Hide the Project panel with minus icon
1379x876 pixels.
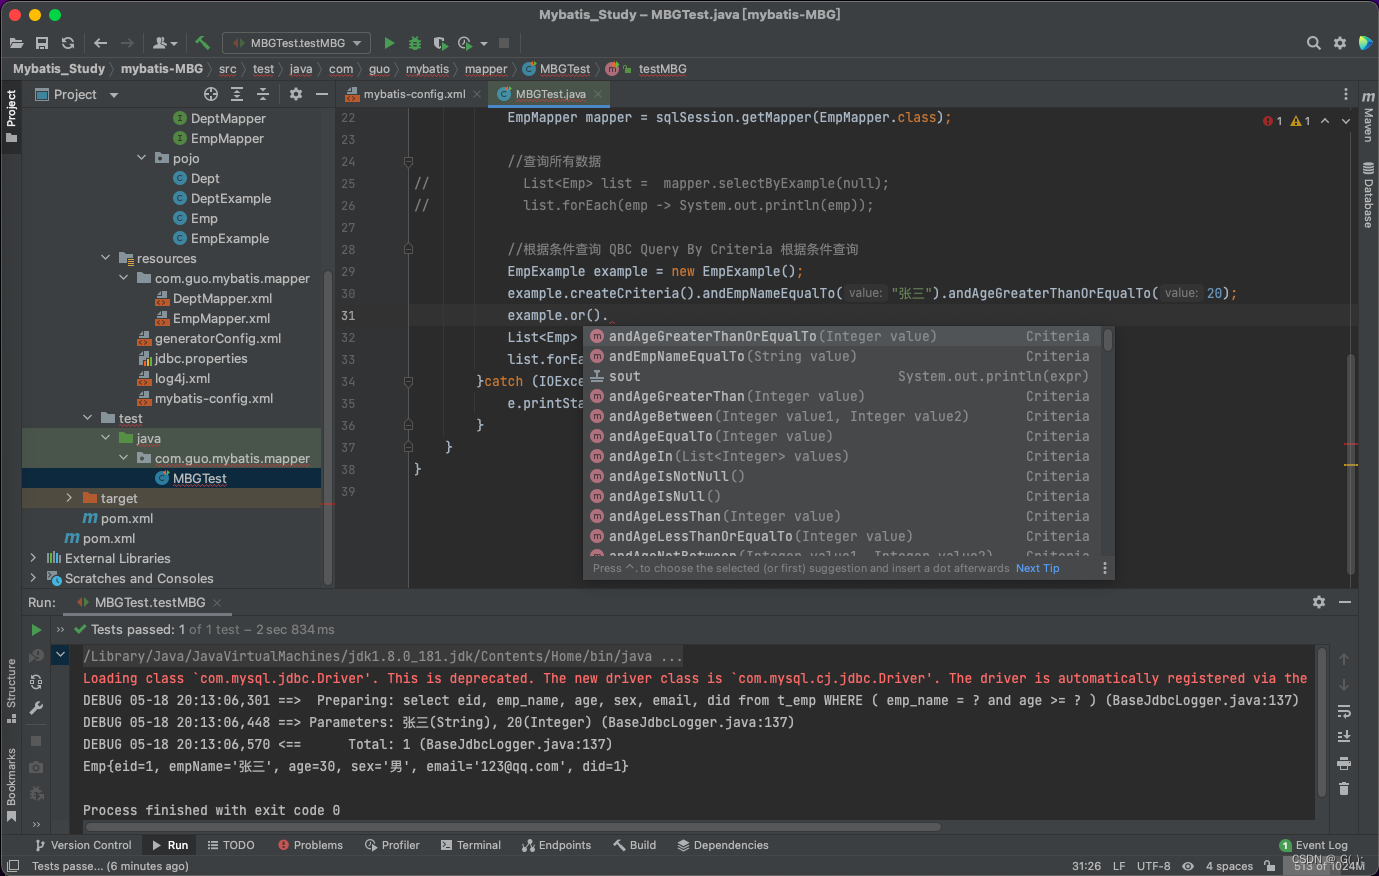[322, 94]
